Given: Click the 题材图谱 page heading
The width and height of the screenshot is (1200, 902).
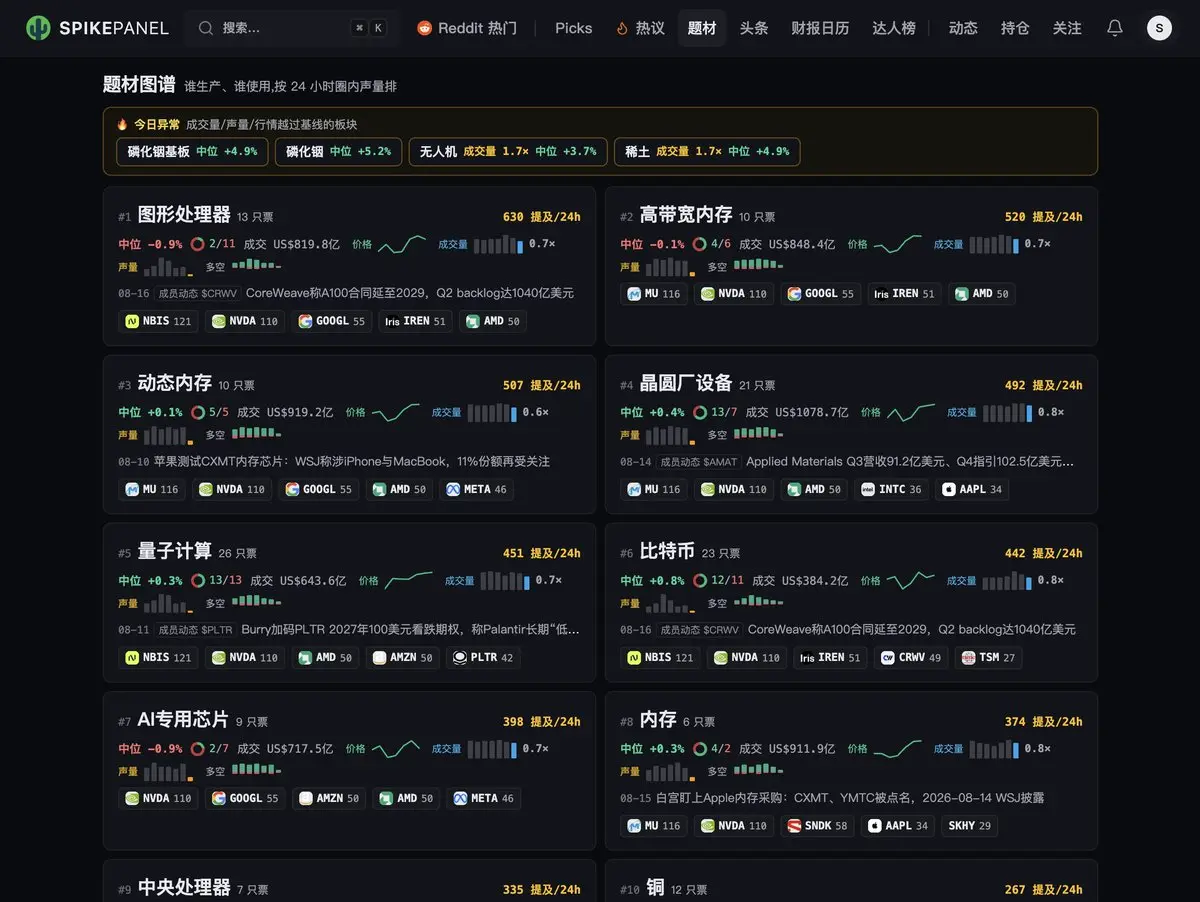Looking at the screenshot, I should tap(140, 84).
